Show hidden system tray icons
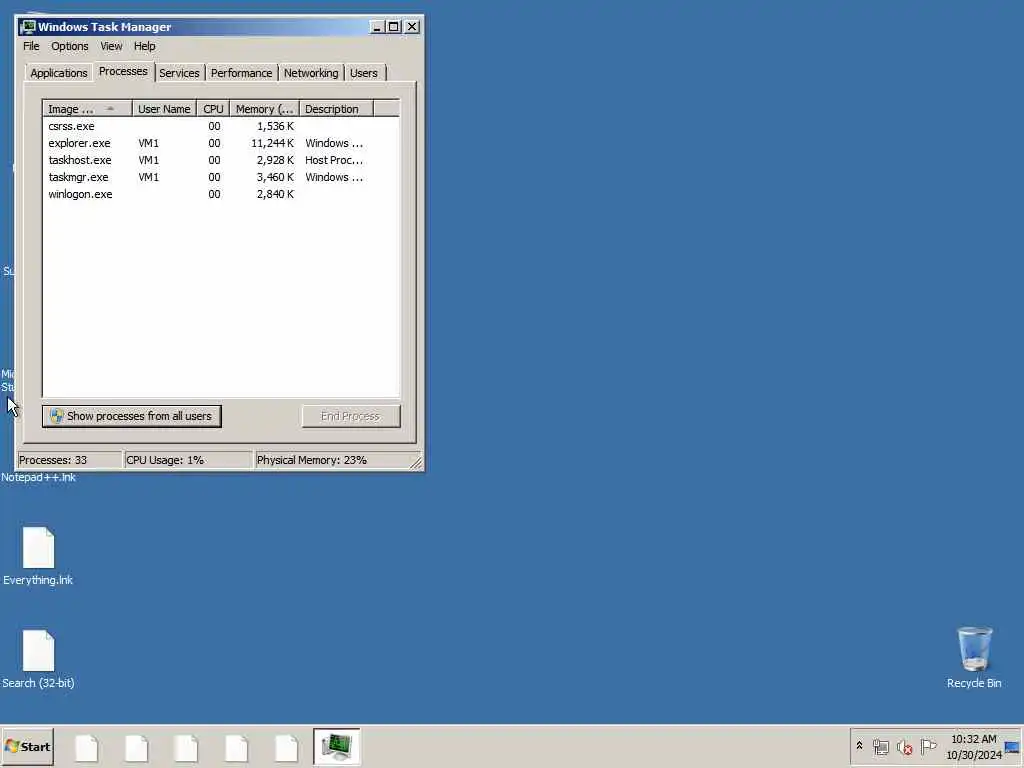Viewport: 1024px width, 768px height. [x=859, y=746]
